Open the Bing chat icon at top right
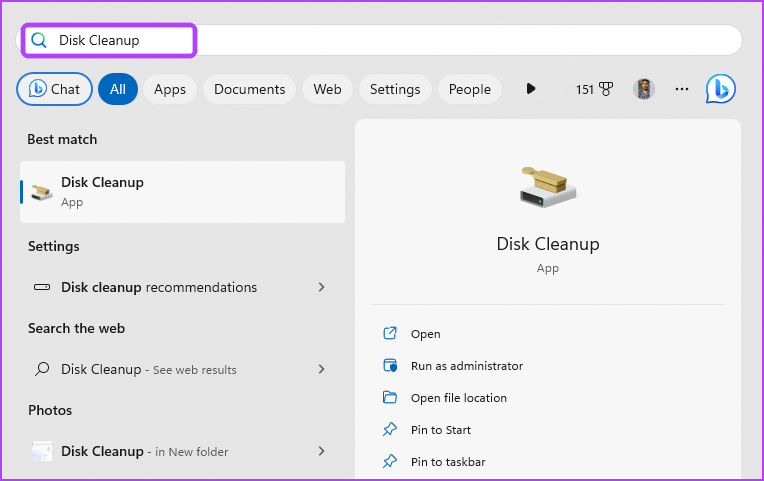This screenshot has width=764, height=481. 721,89
